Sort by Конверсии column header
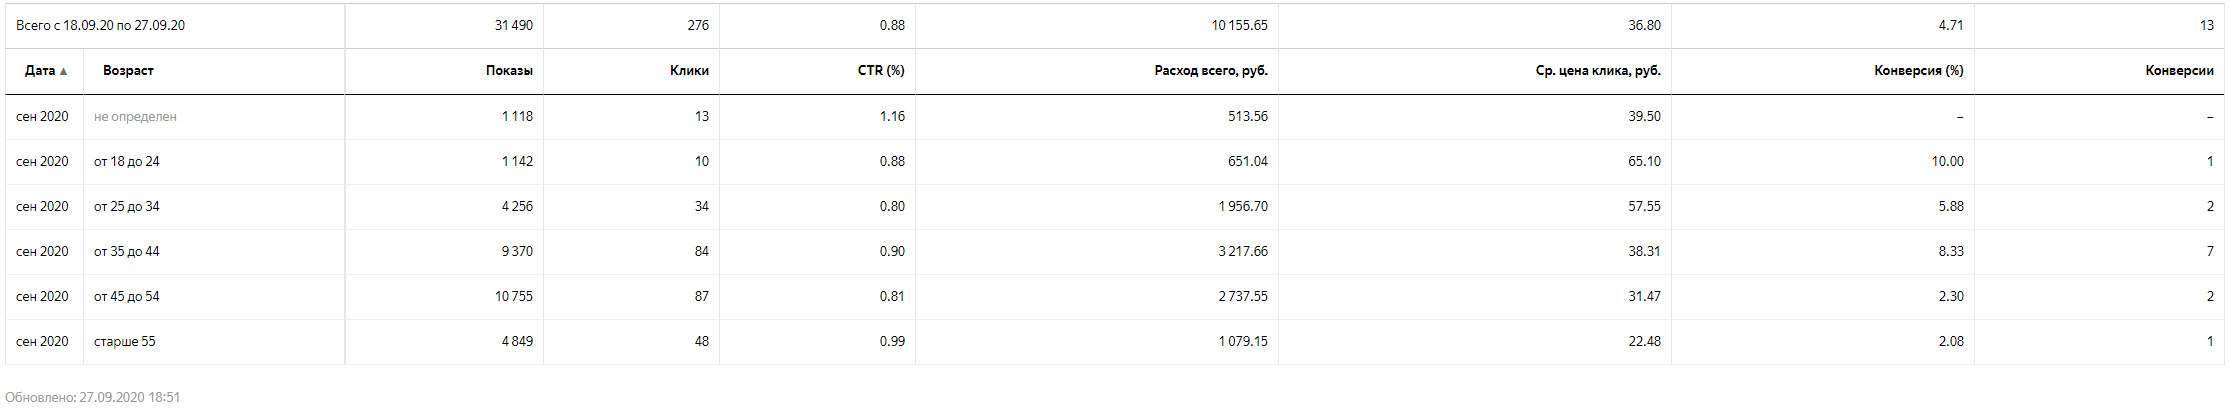2230x414 pixels. click(x=2180, y=71)
